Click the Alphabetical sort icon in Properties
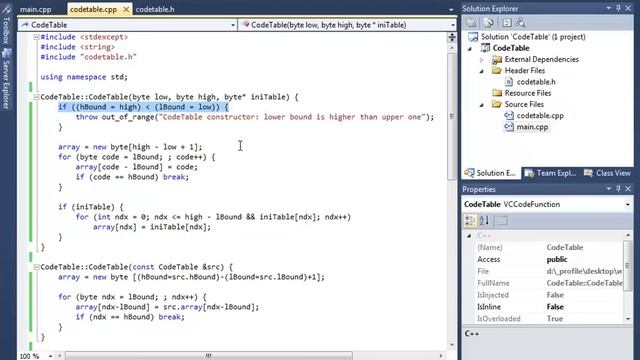Image resolution: width=640 pixels, height=360 pixels. tap(484, 221)
